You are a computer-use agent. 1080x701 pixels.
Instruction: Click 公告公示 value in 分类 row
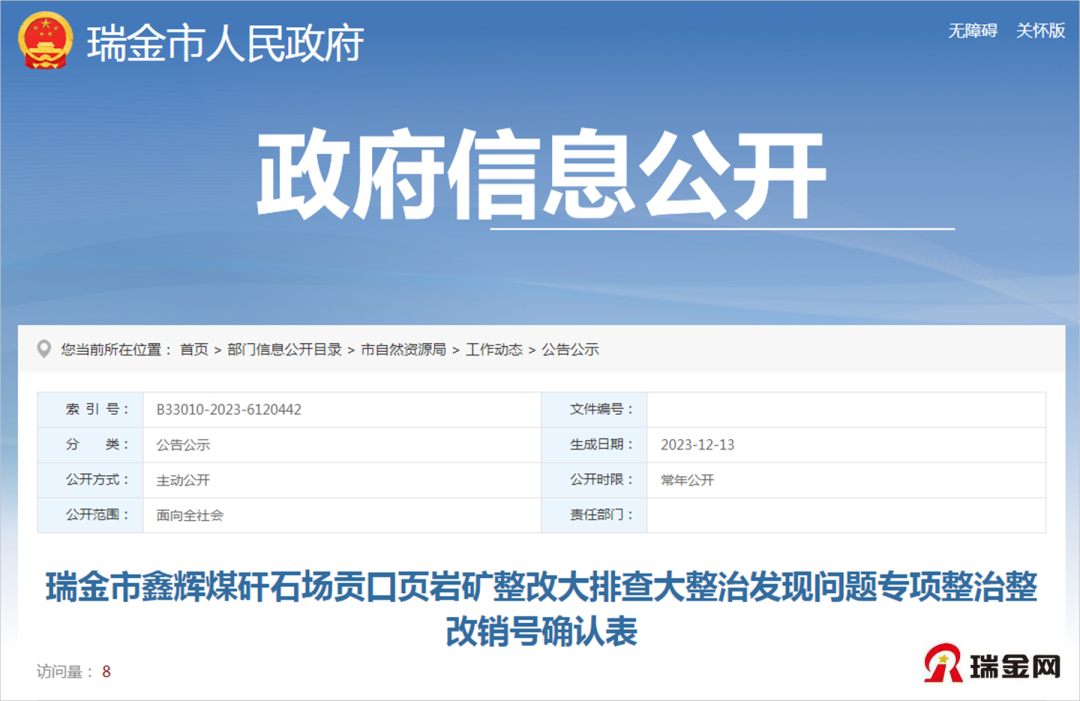click(x=183, y=445)
